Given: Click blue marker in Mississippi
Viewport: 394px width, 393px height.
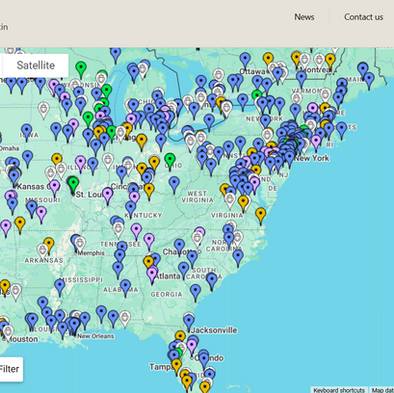Looking at the screenshot, I should coord(60,287).
